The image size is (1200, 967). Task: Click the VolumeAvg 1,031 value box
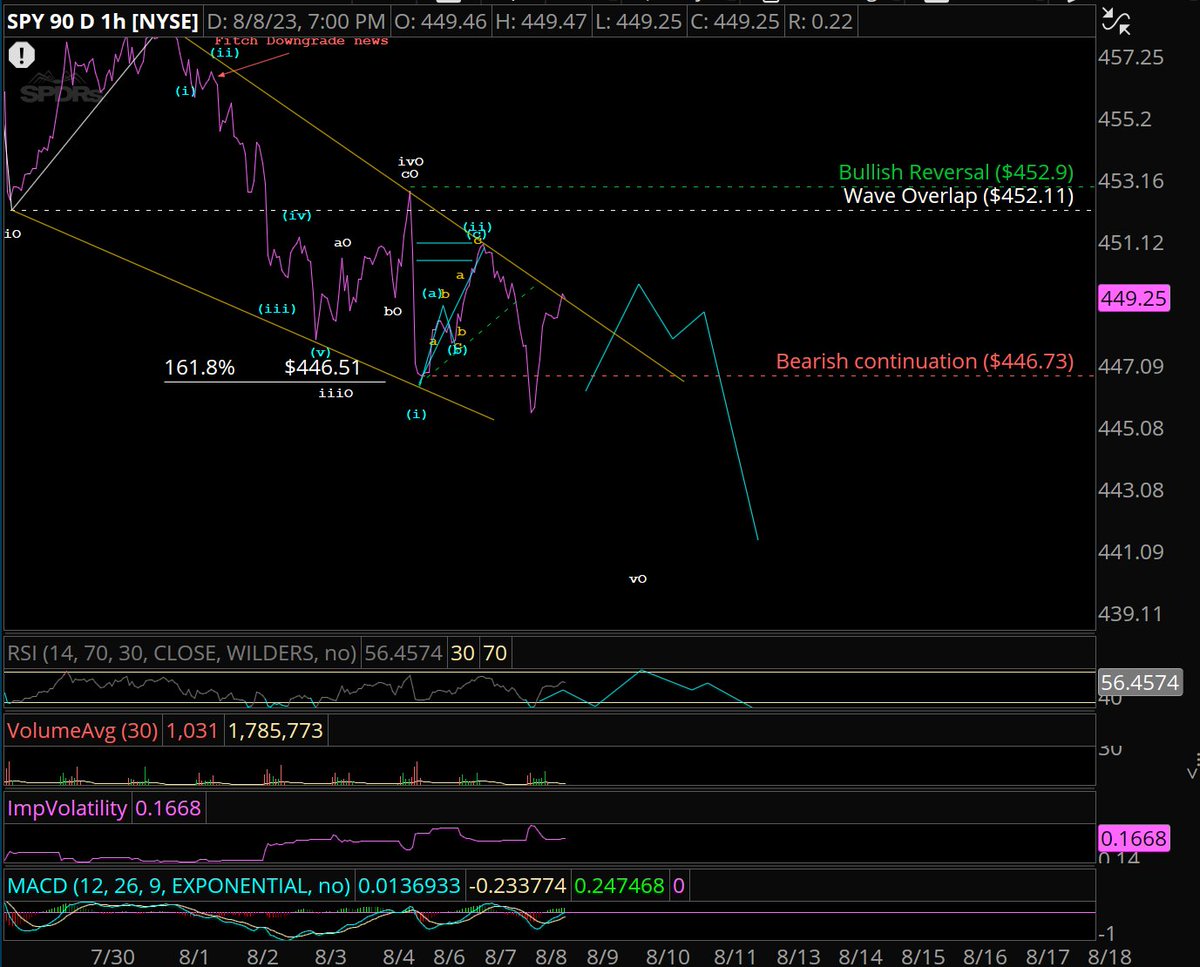pos(193,731)
